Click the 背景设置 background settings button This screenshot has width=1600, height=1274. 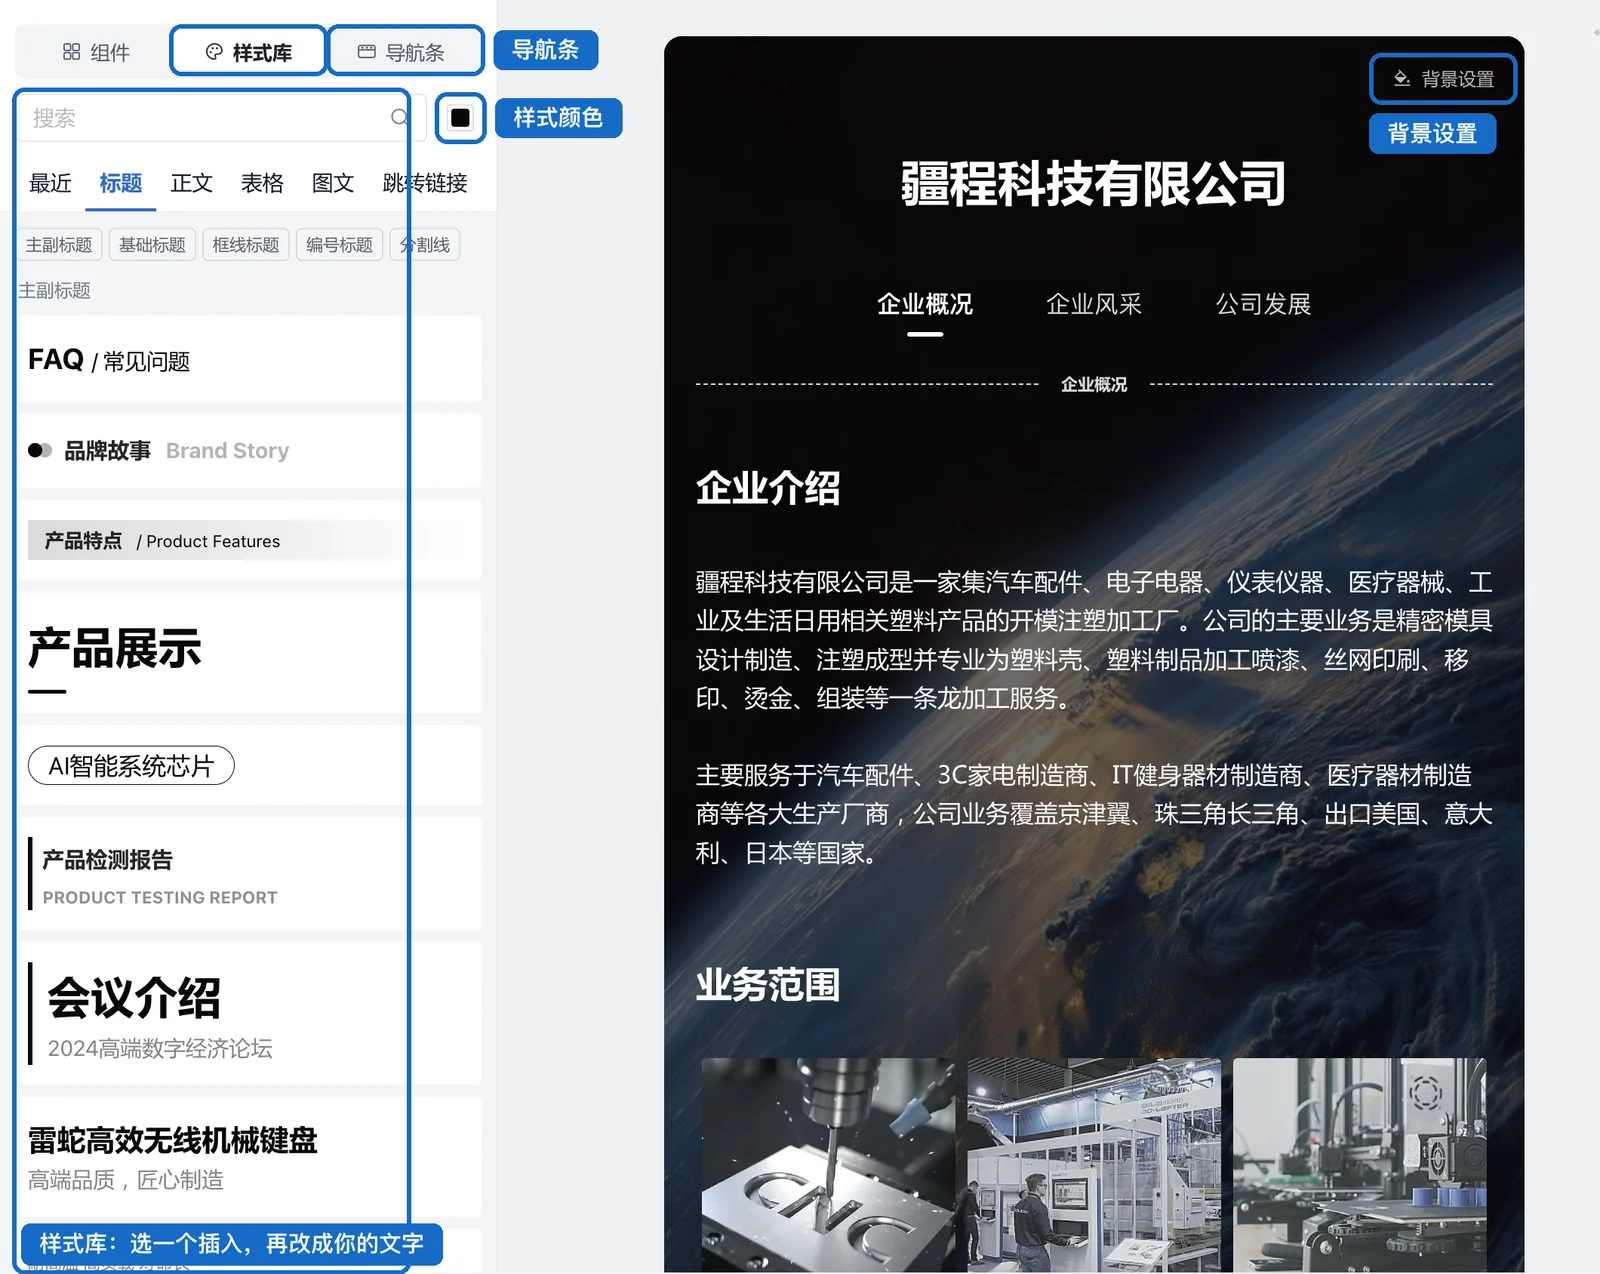tap(1443, 79)
